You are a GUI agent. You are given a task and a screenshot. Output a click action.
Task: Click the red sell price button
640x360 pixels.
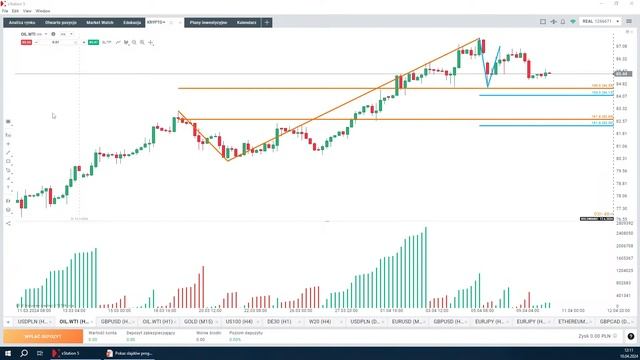[x=26, y=42]
